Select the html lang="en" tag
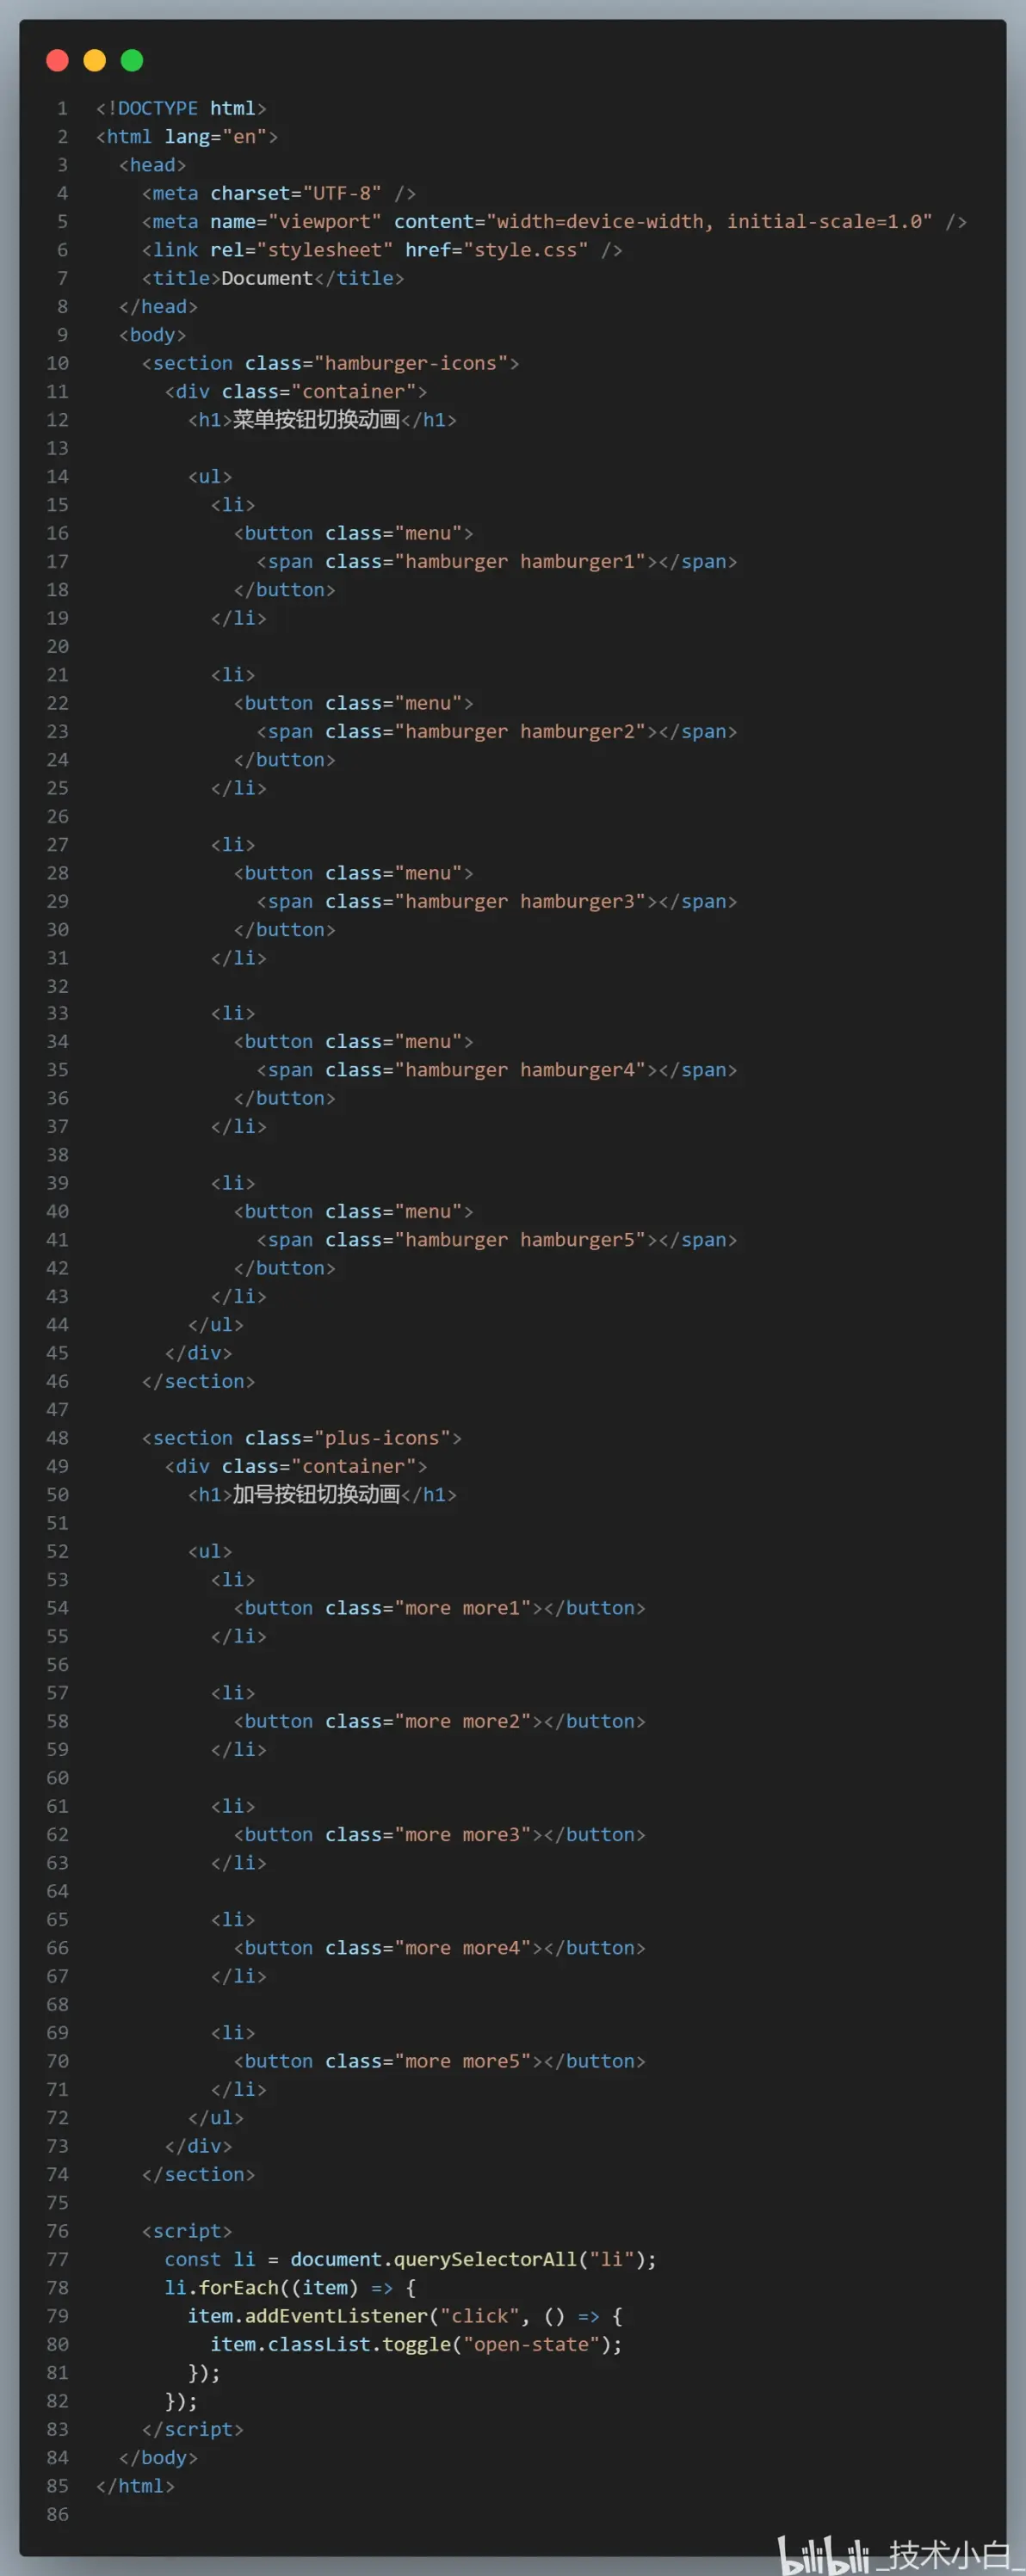1026x2576 pixels. tap(187, 137)
